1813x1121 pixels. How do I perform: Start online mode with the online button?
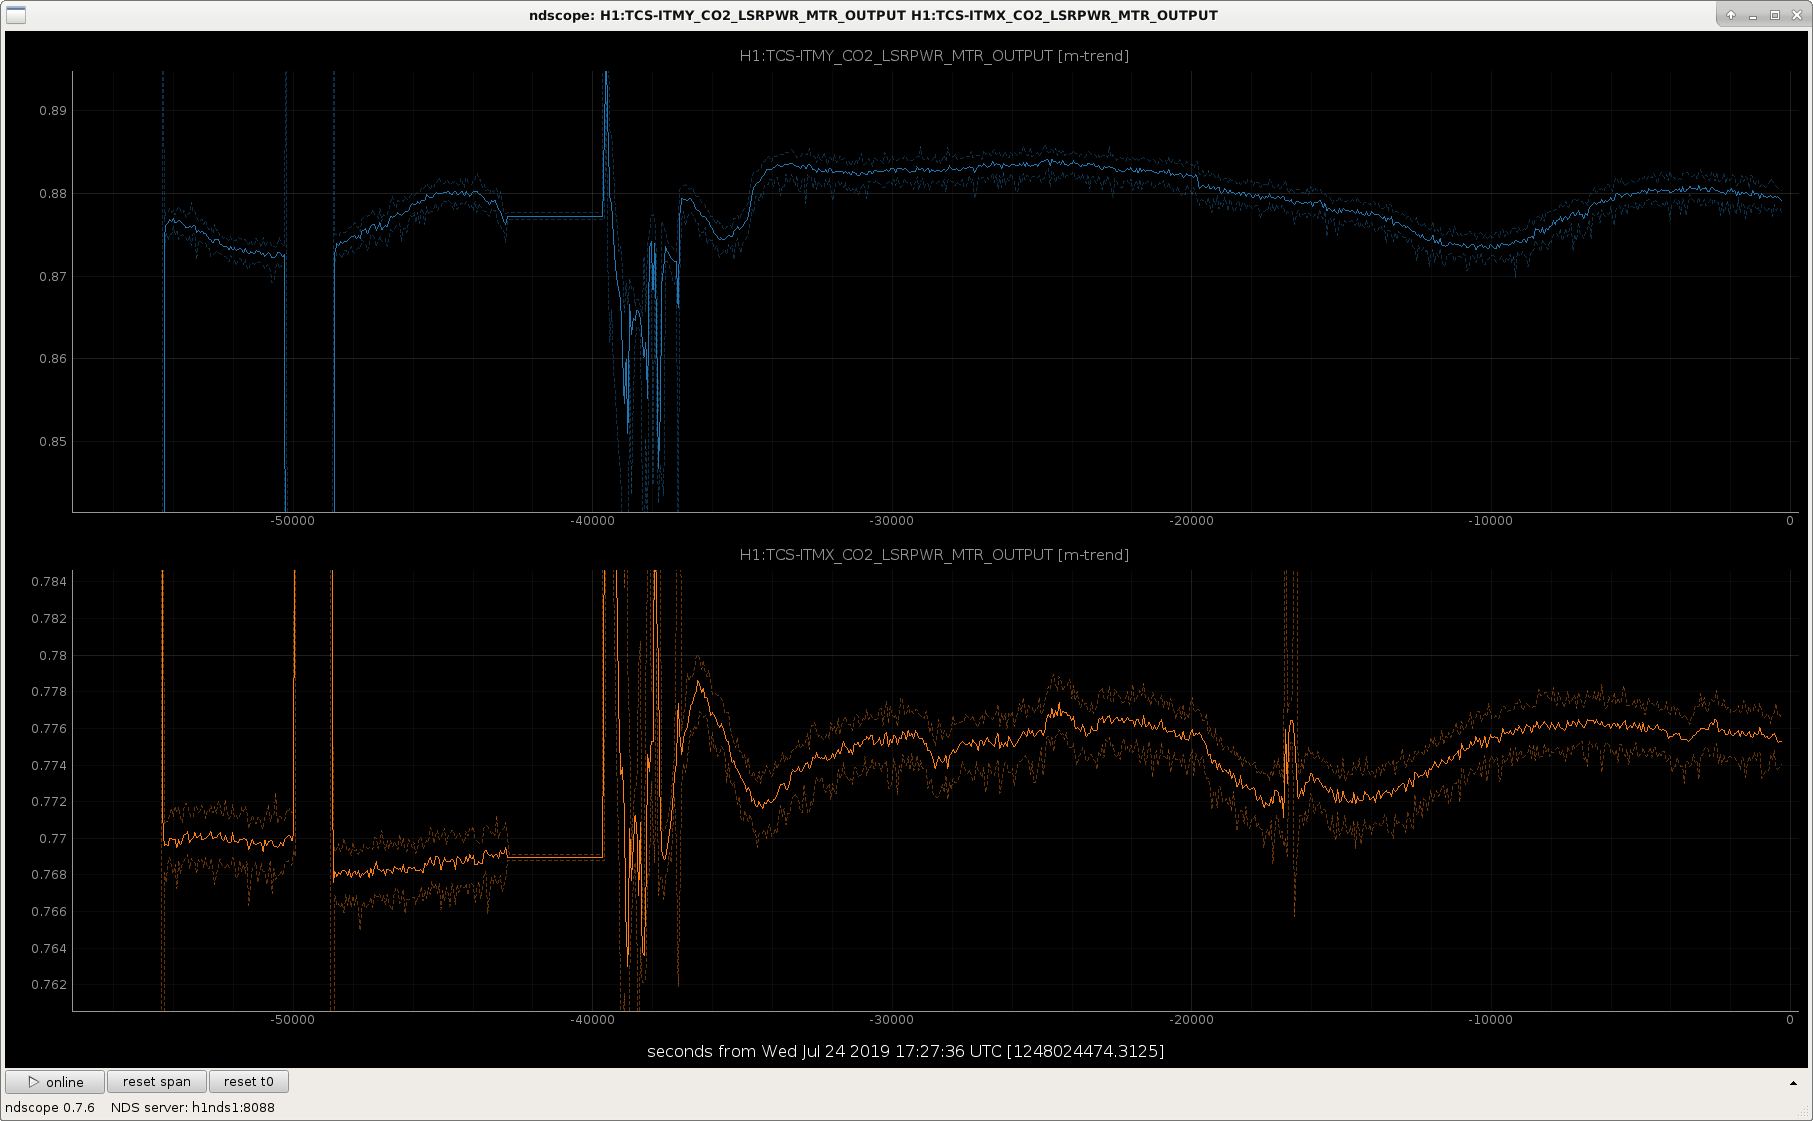(x=55, y=1082)
